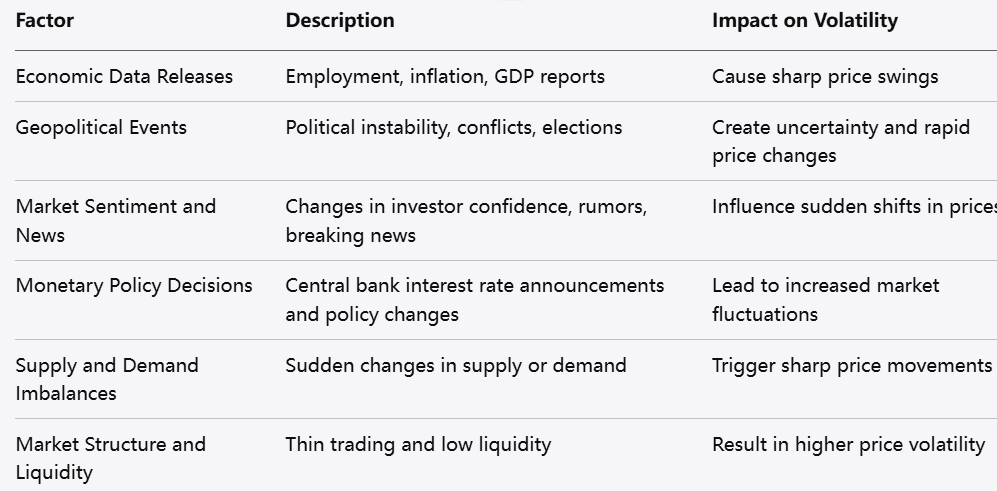Click the Geopolitical Events row label

click(101, 128)
